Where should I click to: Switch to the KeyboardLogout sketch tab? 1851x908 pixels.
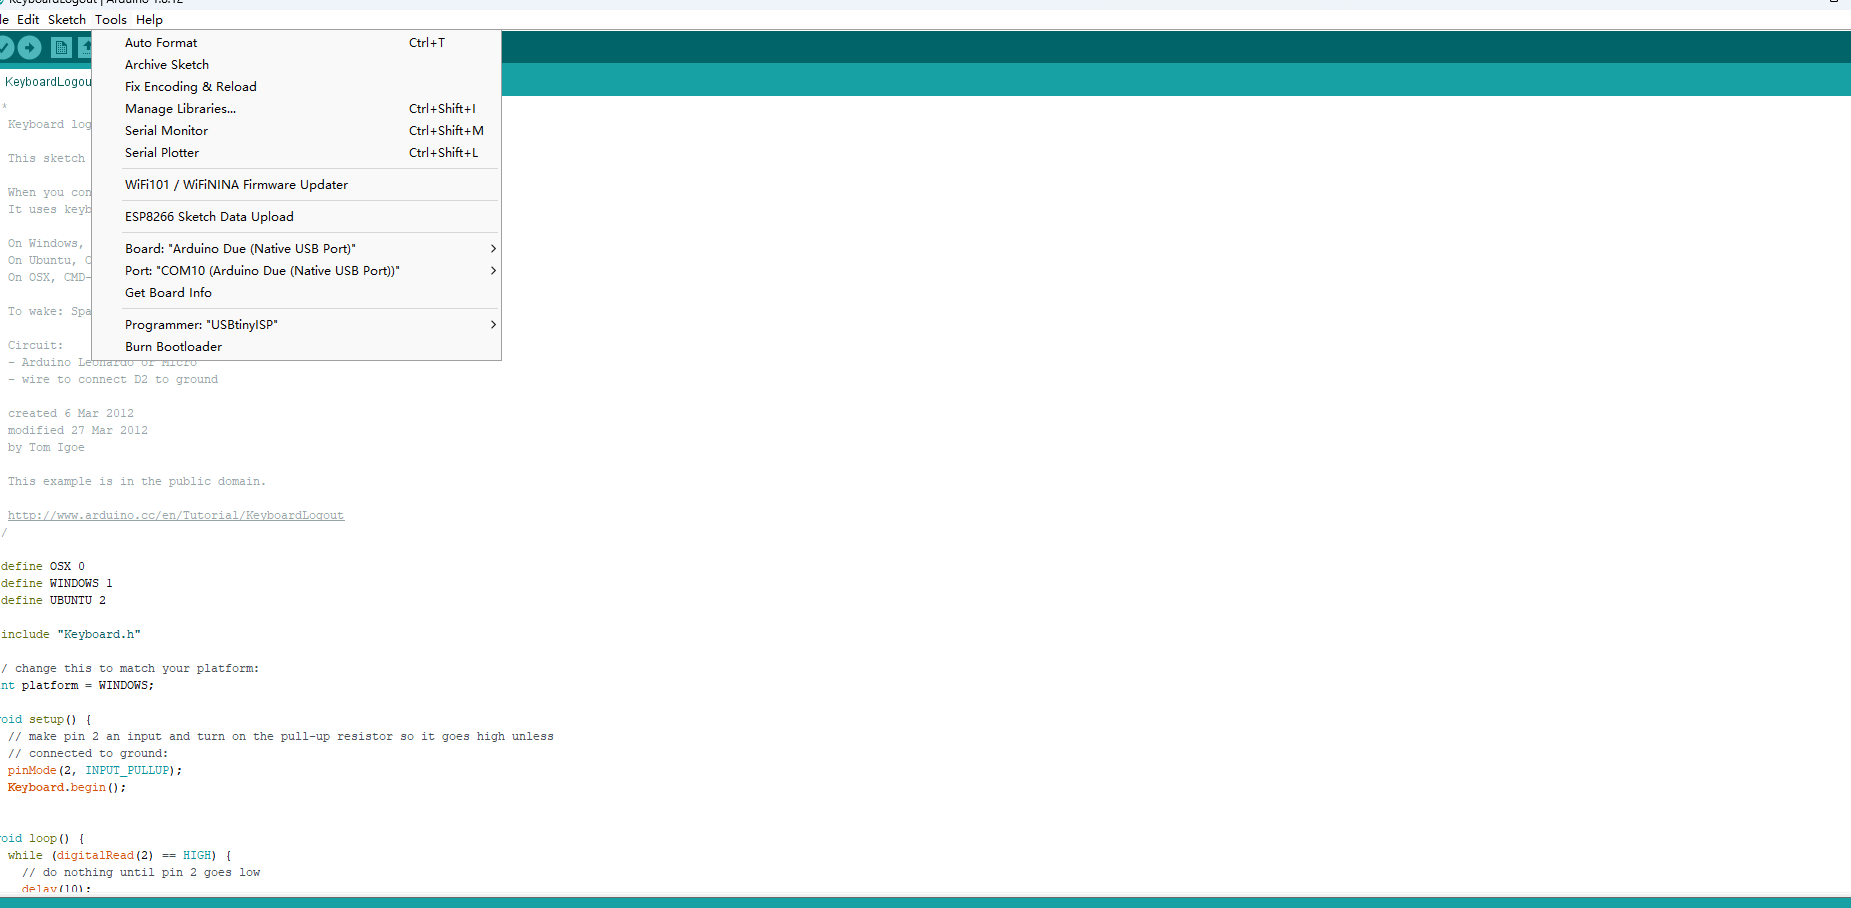tap(46, 82)
